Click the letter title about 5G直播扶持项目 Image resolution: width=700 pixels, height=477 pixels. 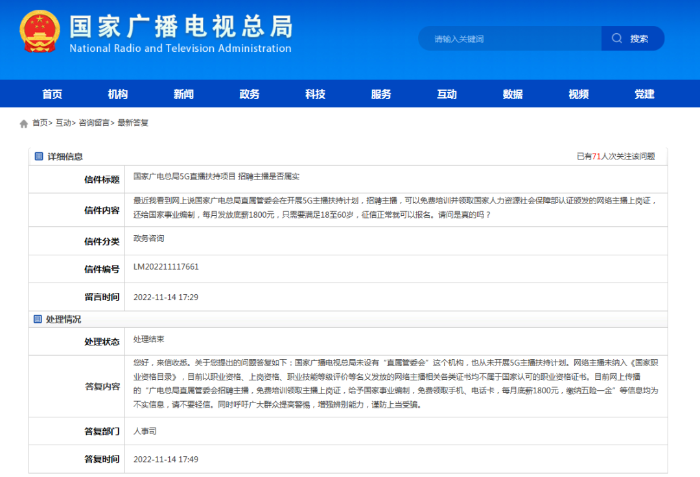[216, 176]
